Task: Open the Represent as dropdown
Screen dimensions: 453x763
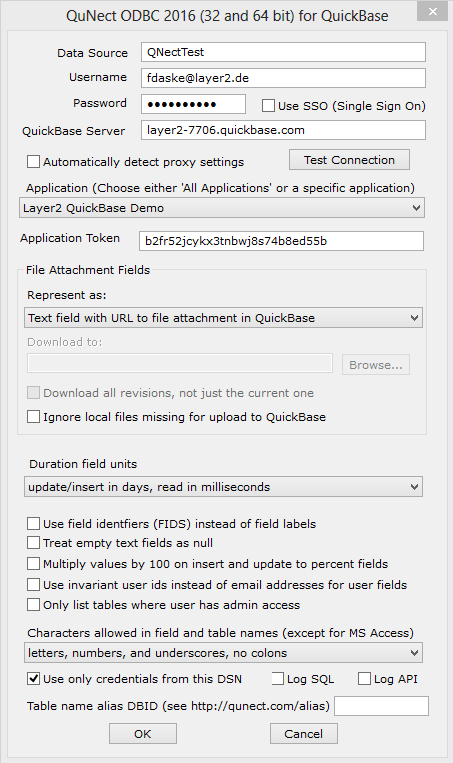Action: click(x=223, y=318)
